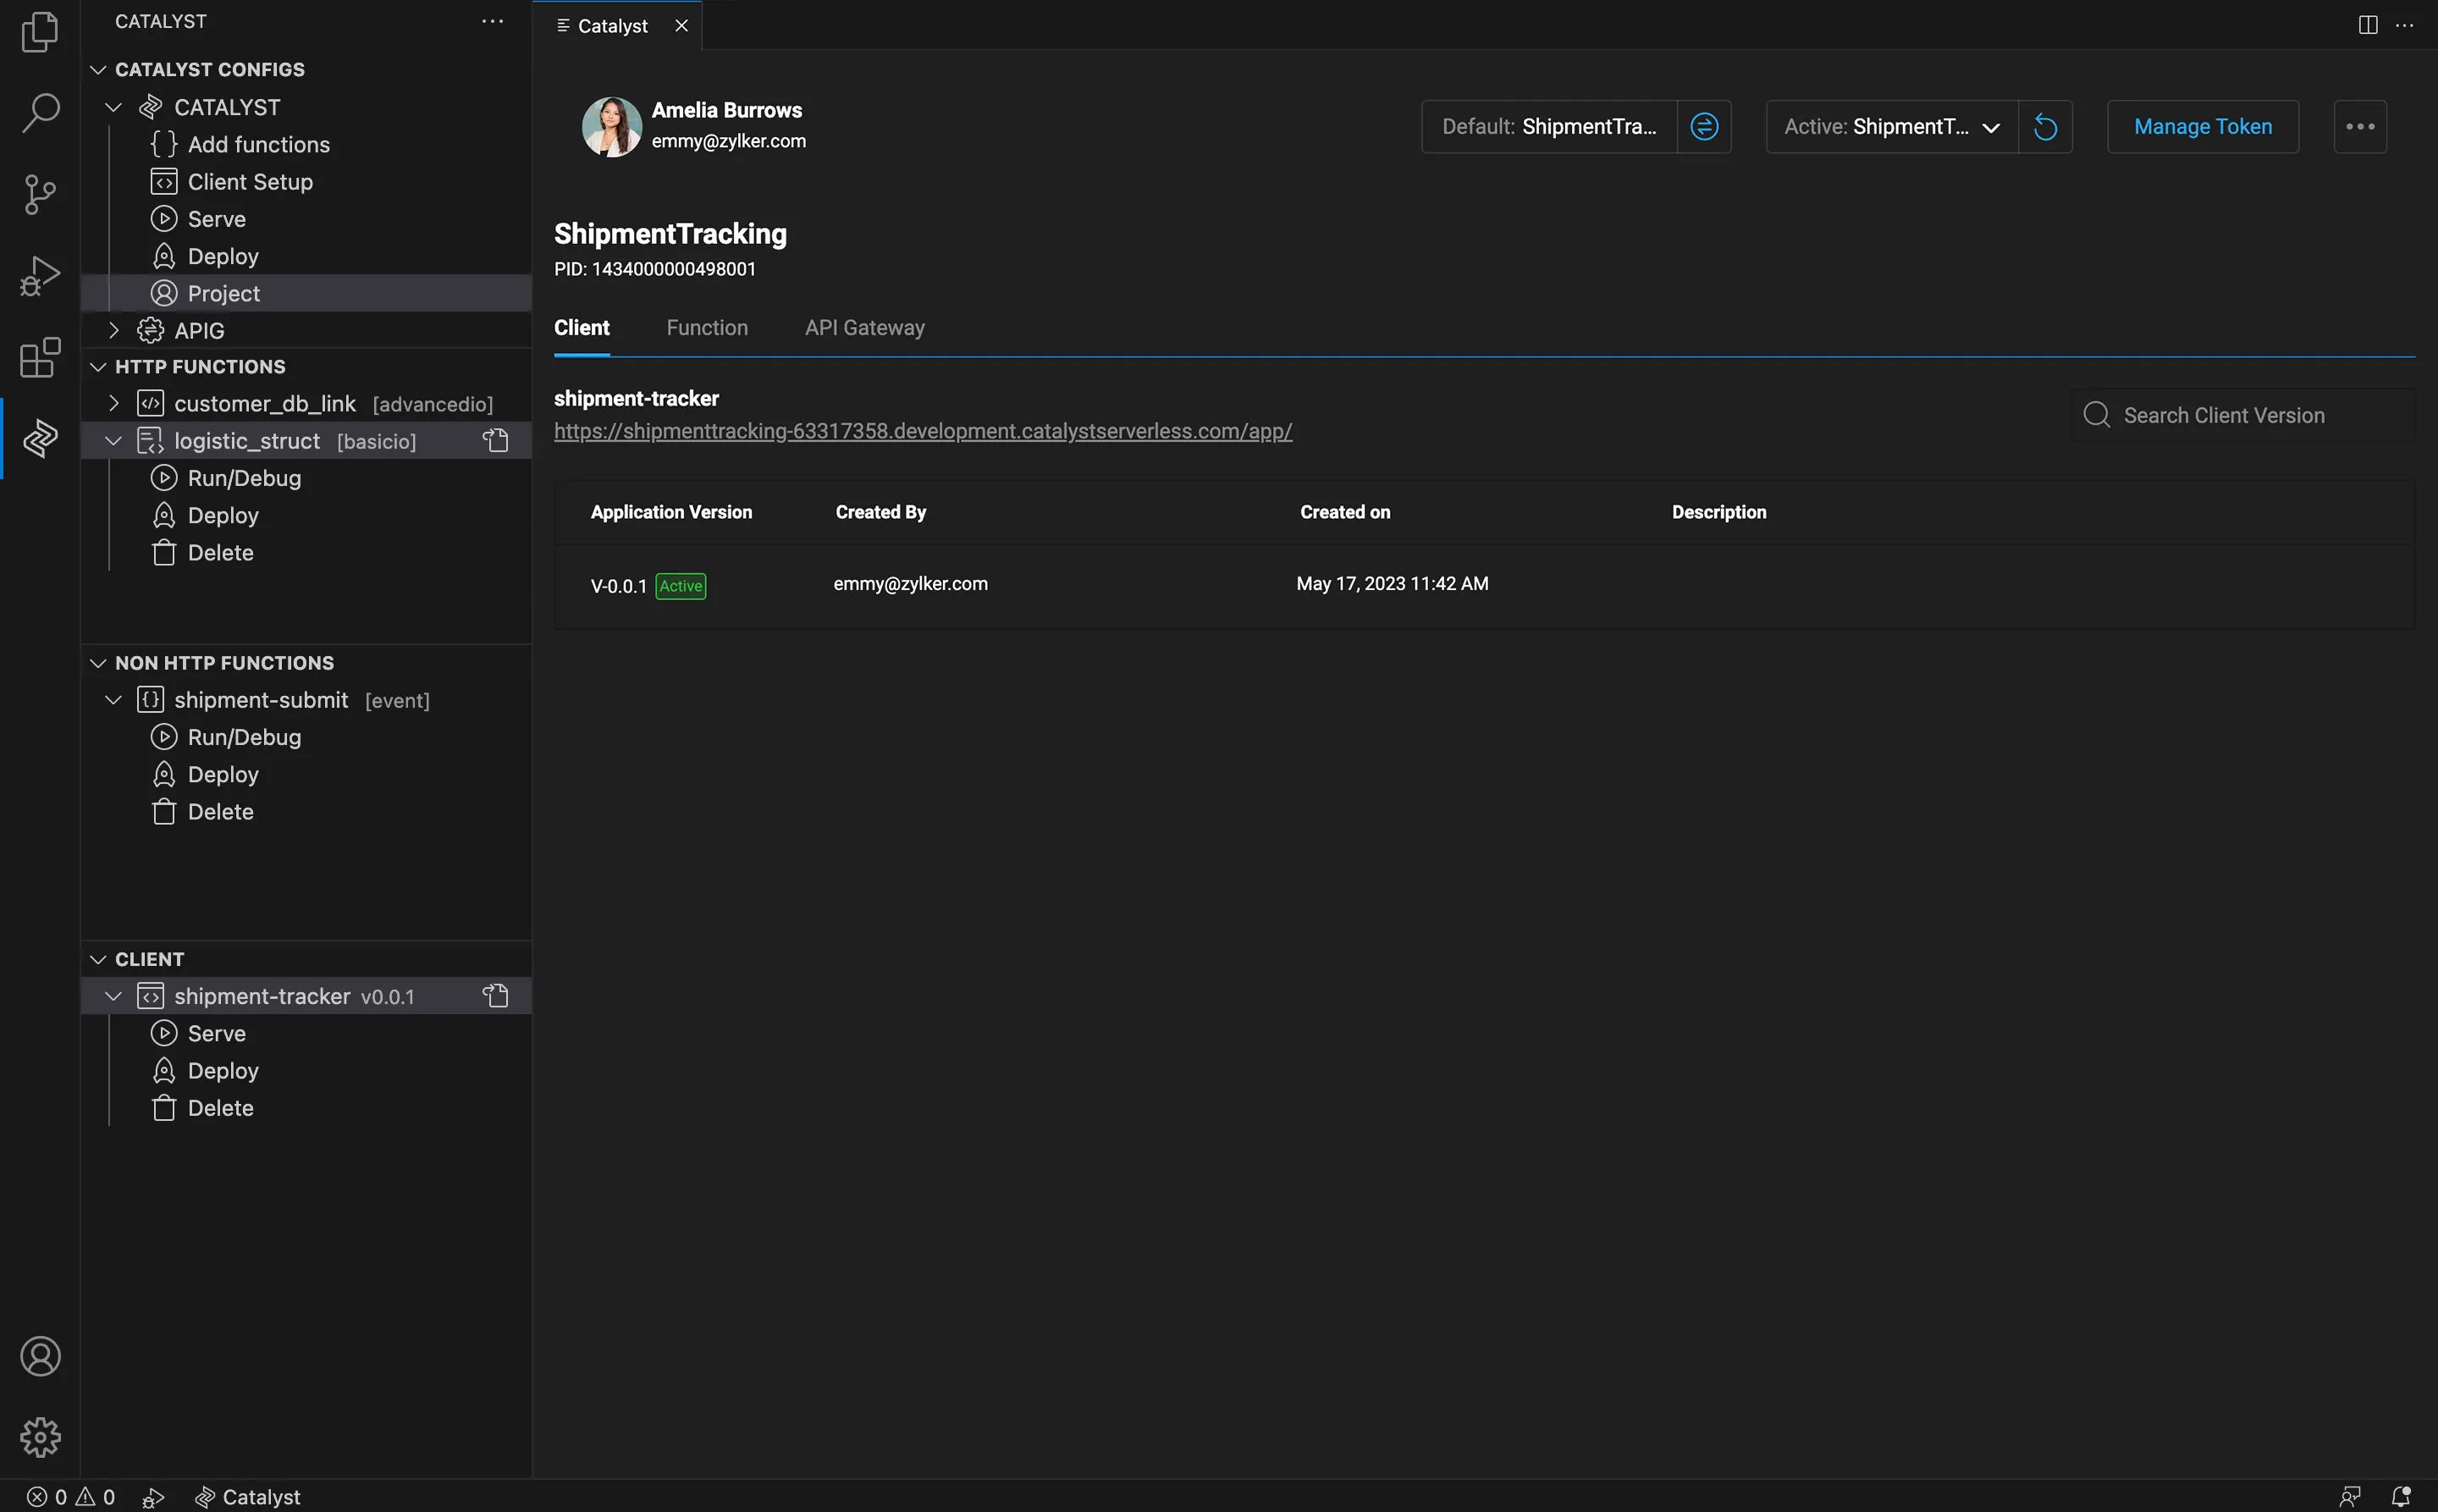Image resolution: width=2438 pixels, height=1512 pixels.
Task: Click the May 17, 2023 11:42 AM cell
Action: coord(1392,583)
